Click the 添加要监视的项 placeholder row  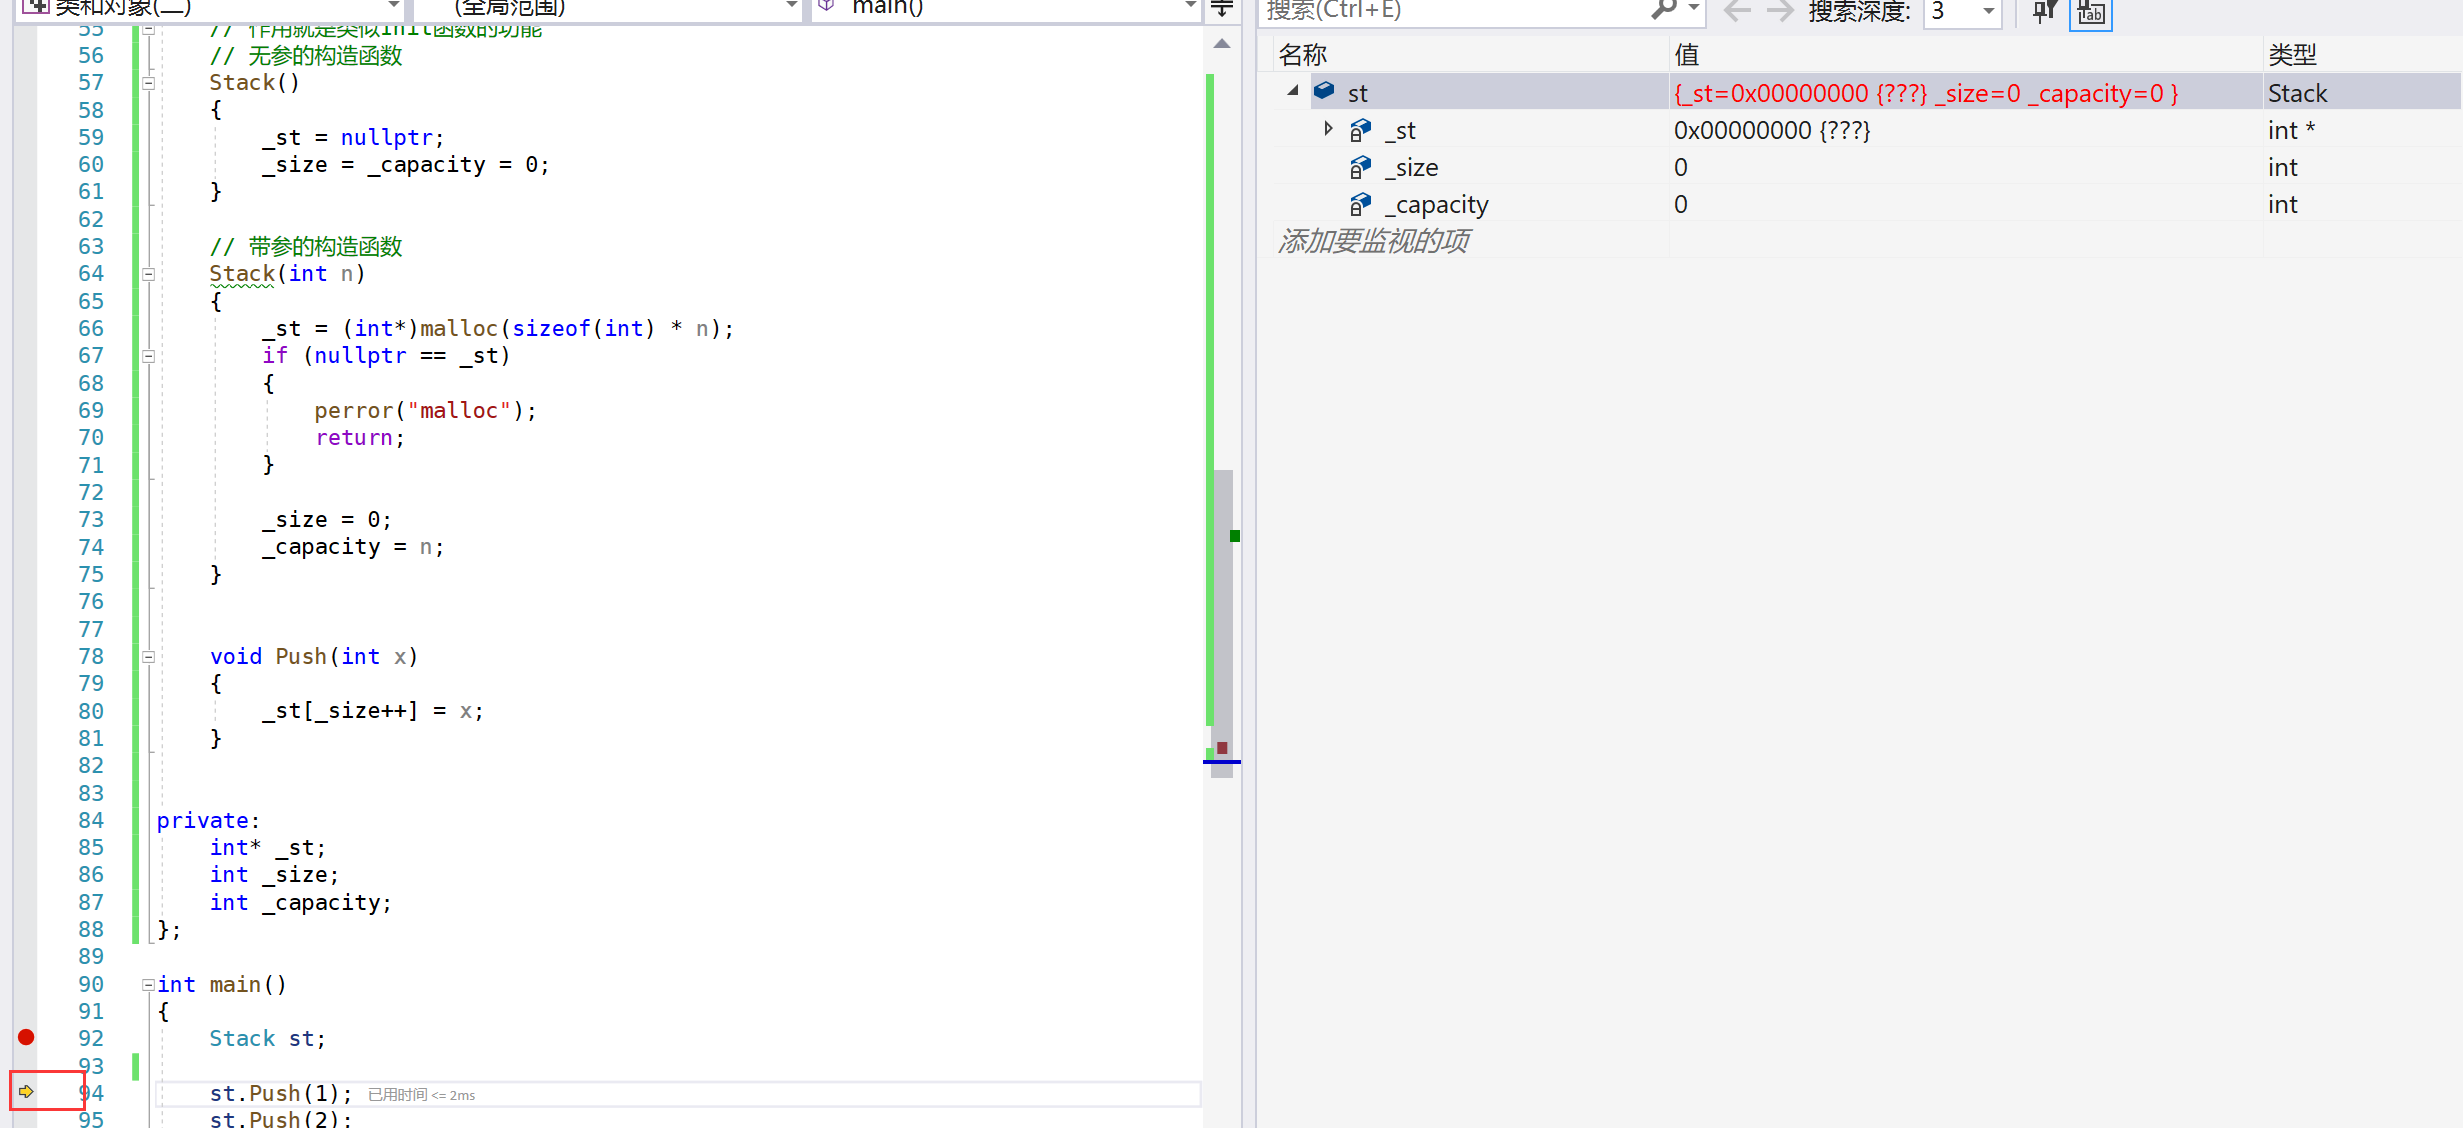click(x=1374, y=241)
